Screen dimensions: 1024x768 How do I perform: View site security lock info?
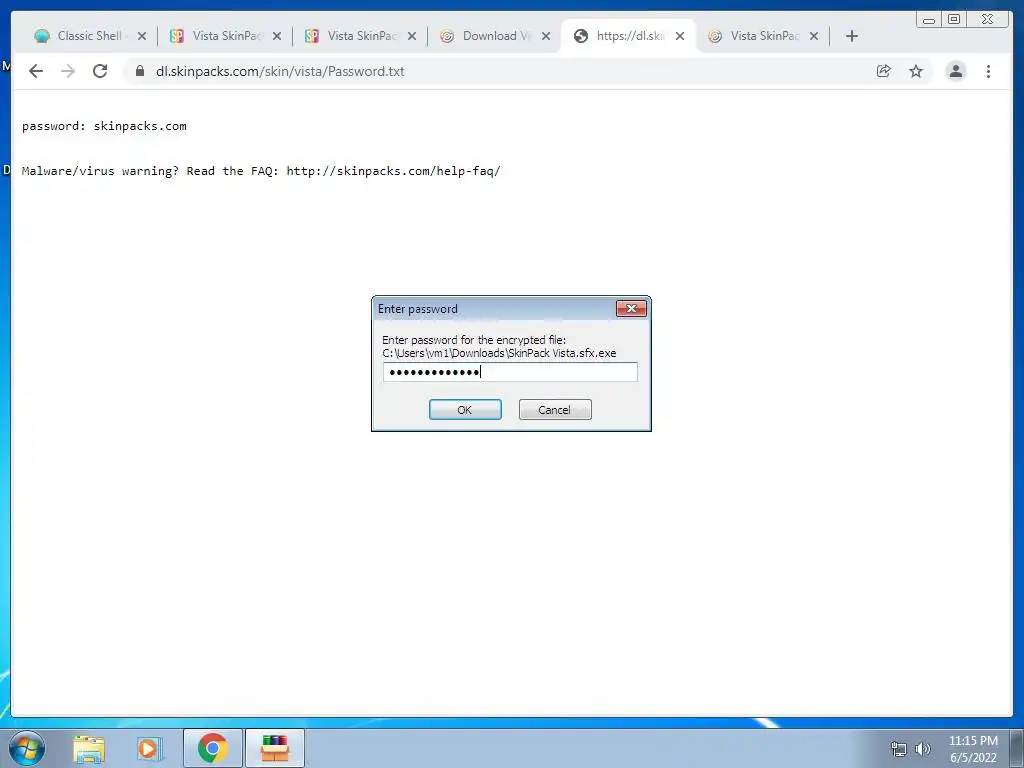pos(140,71)
